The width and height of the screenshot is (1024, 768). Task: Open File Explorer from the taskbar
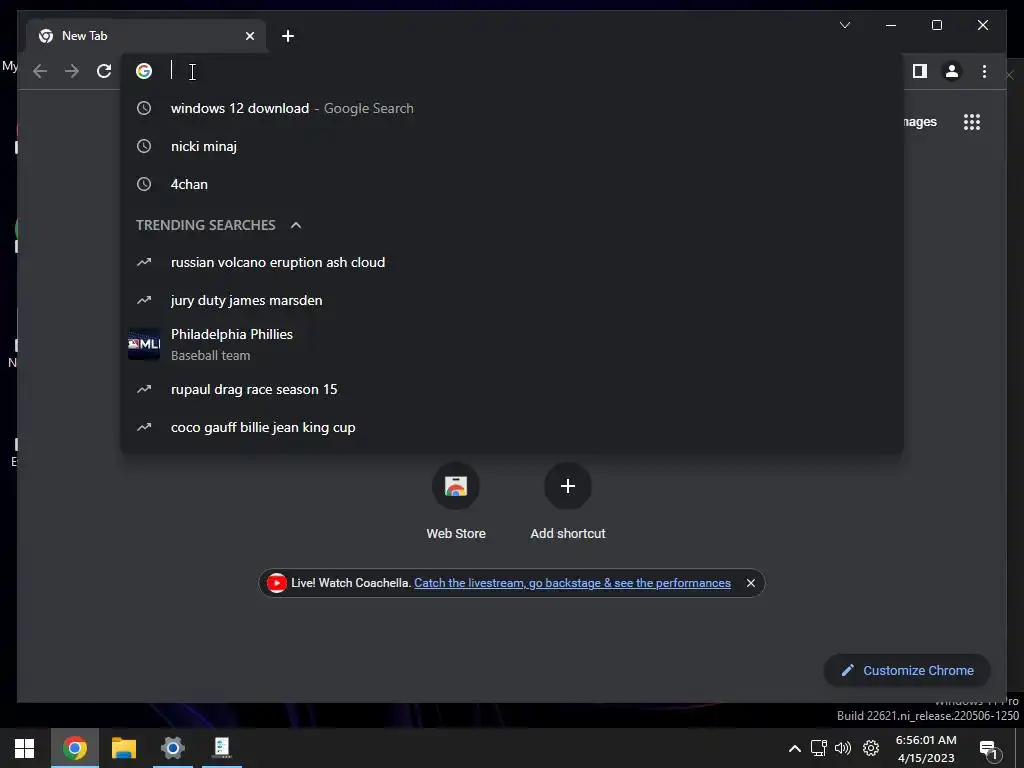tap(123, 748)
